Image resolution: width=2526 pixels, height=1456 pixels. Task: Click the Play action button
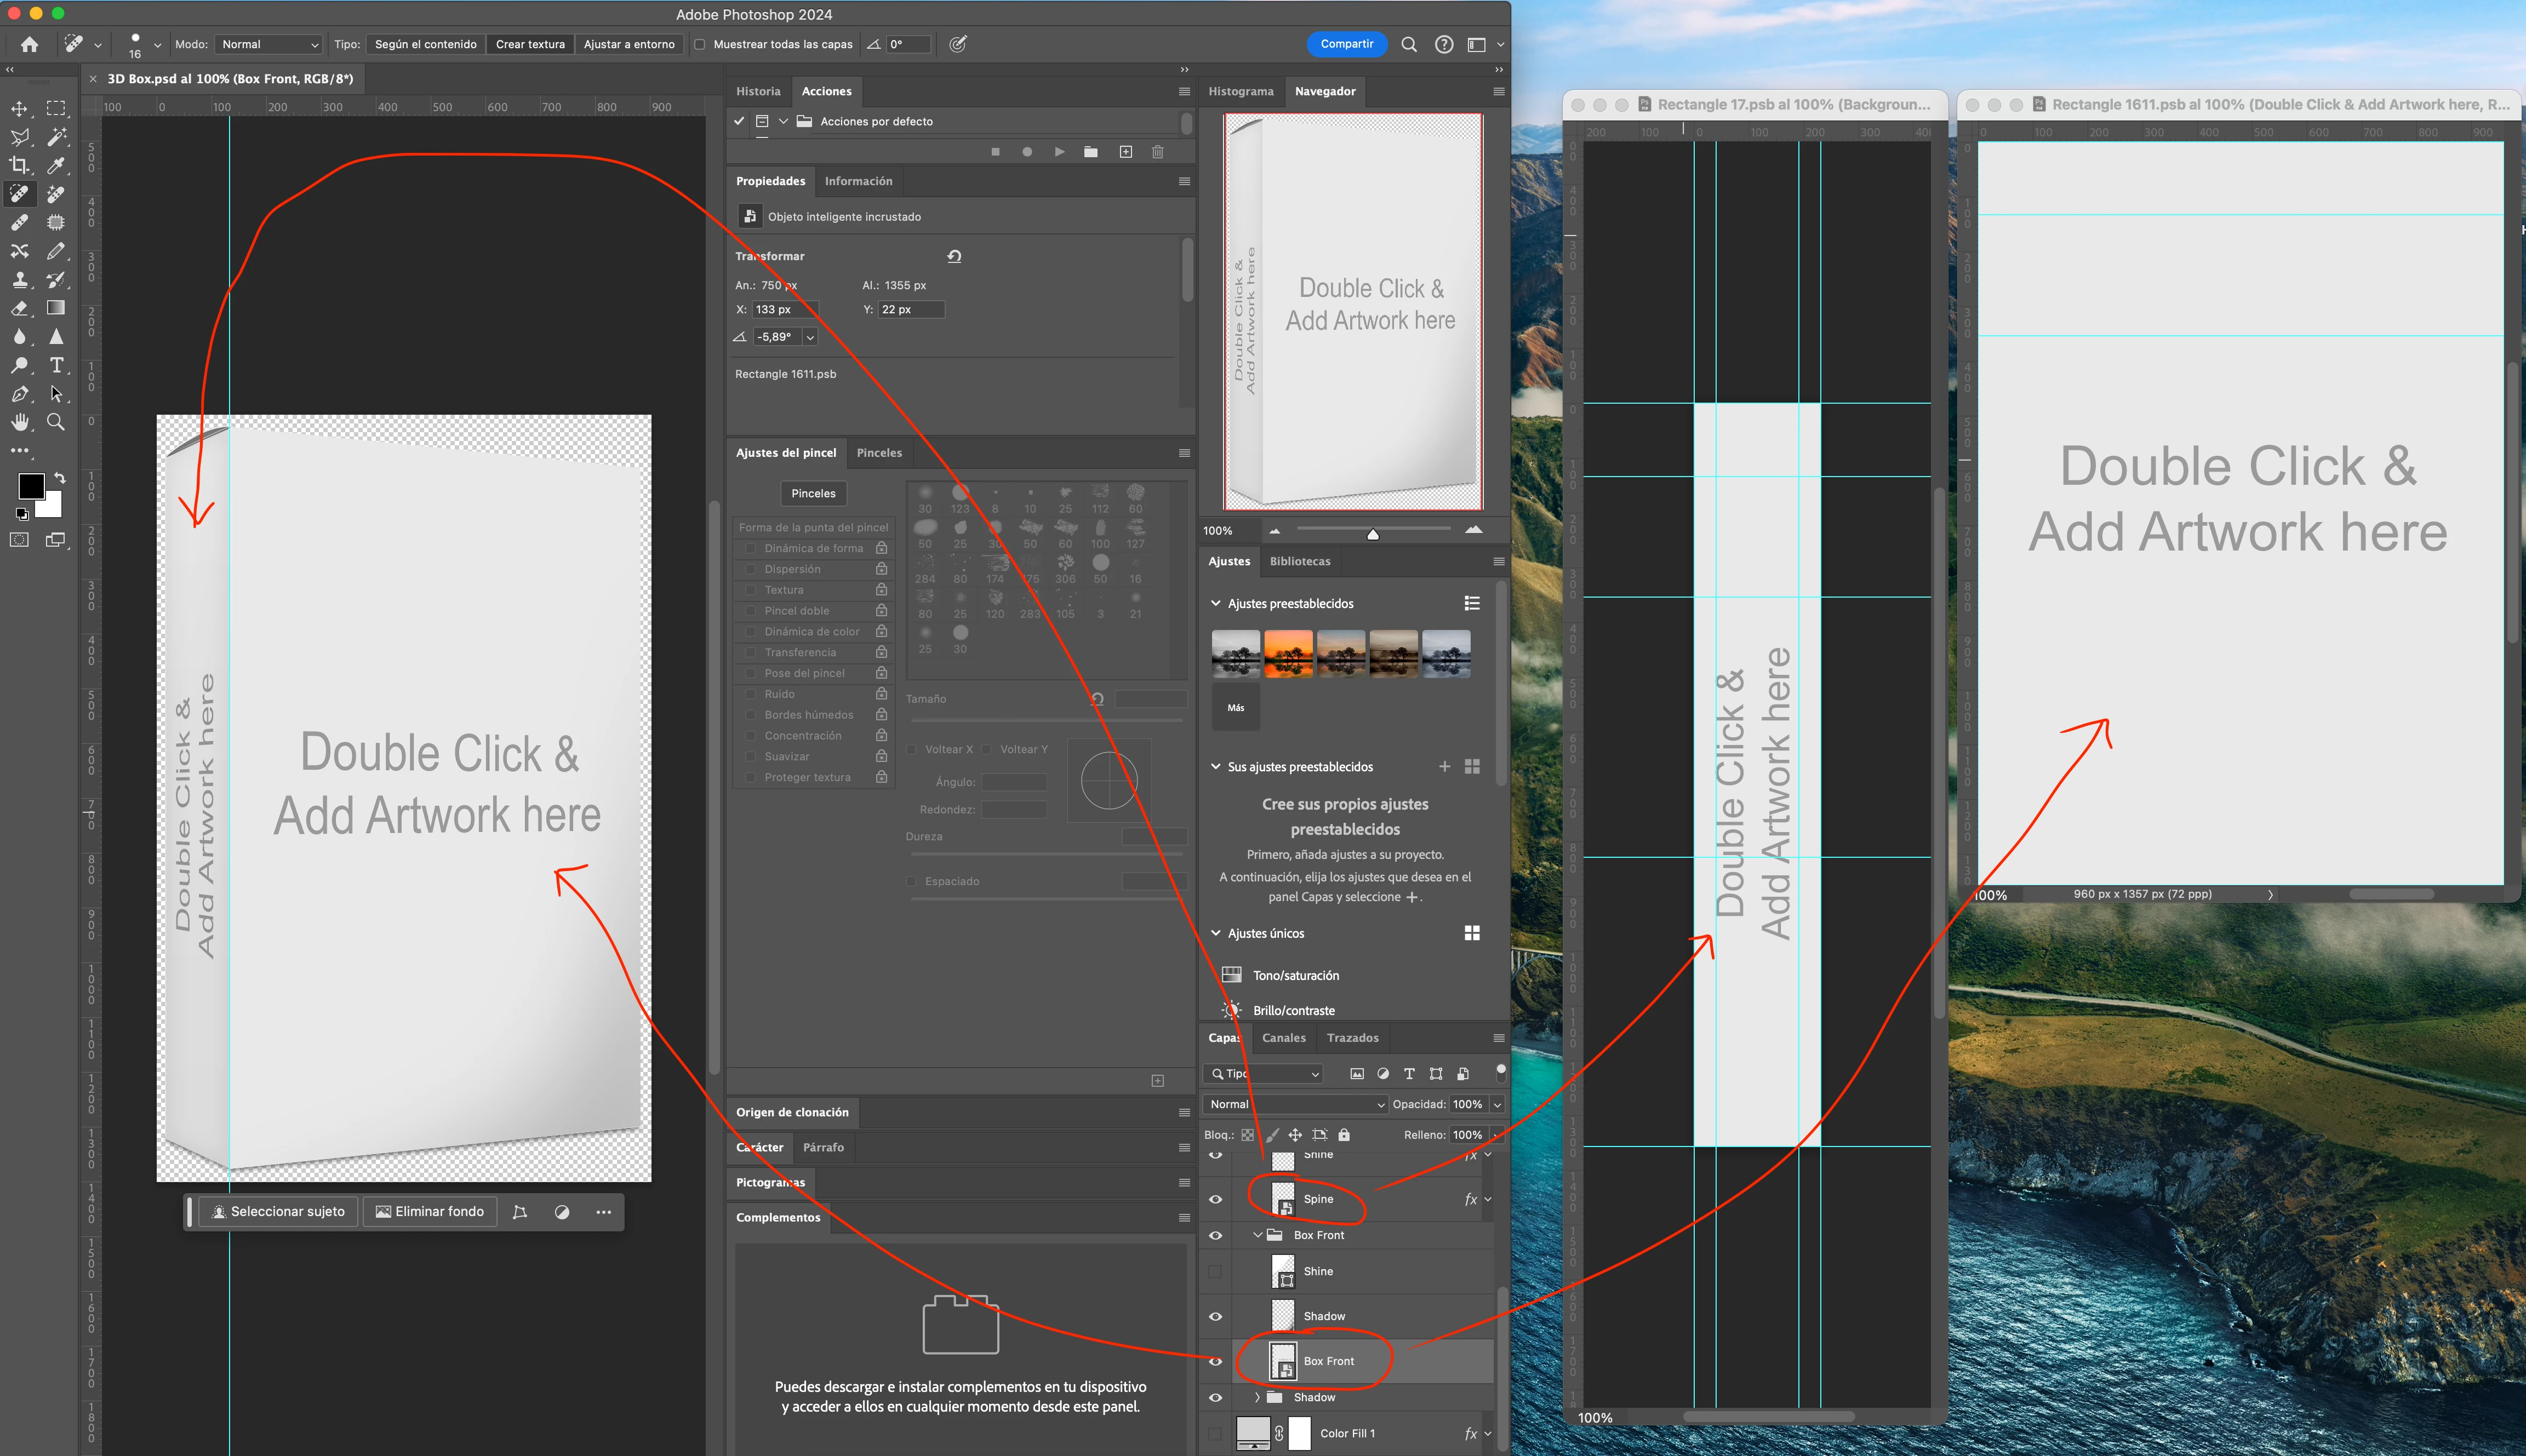[1059, 152]
